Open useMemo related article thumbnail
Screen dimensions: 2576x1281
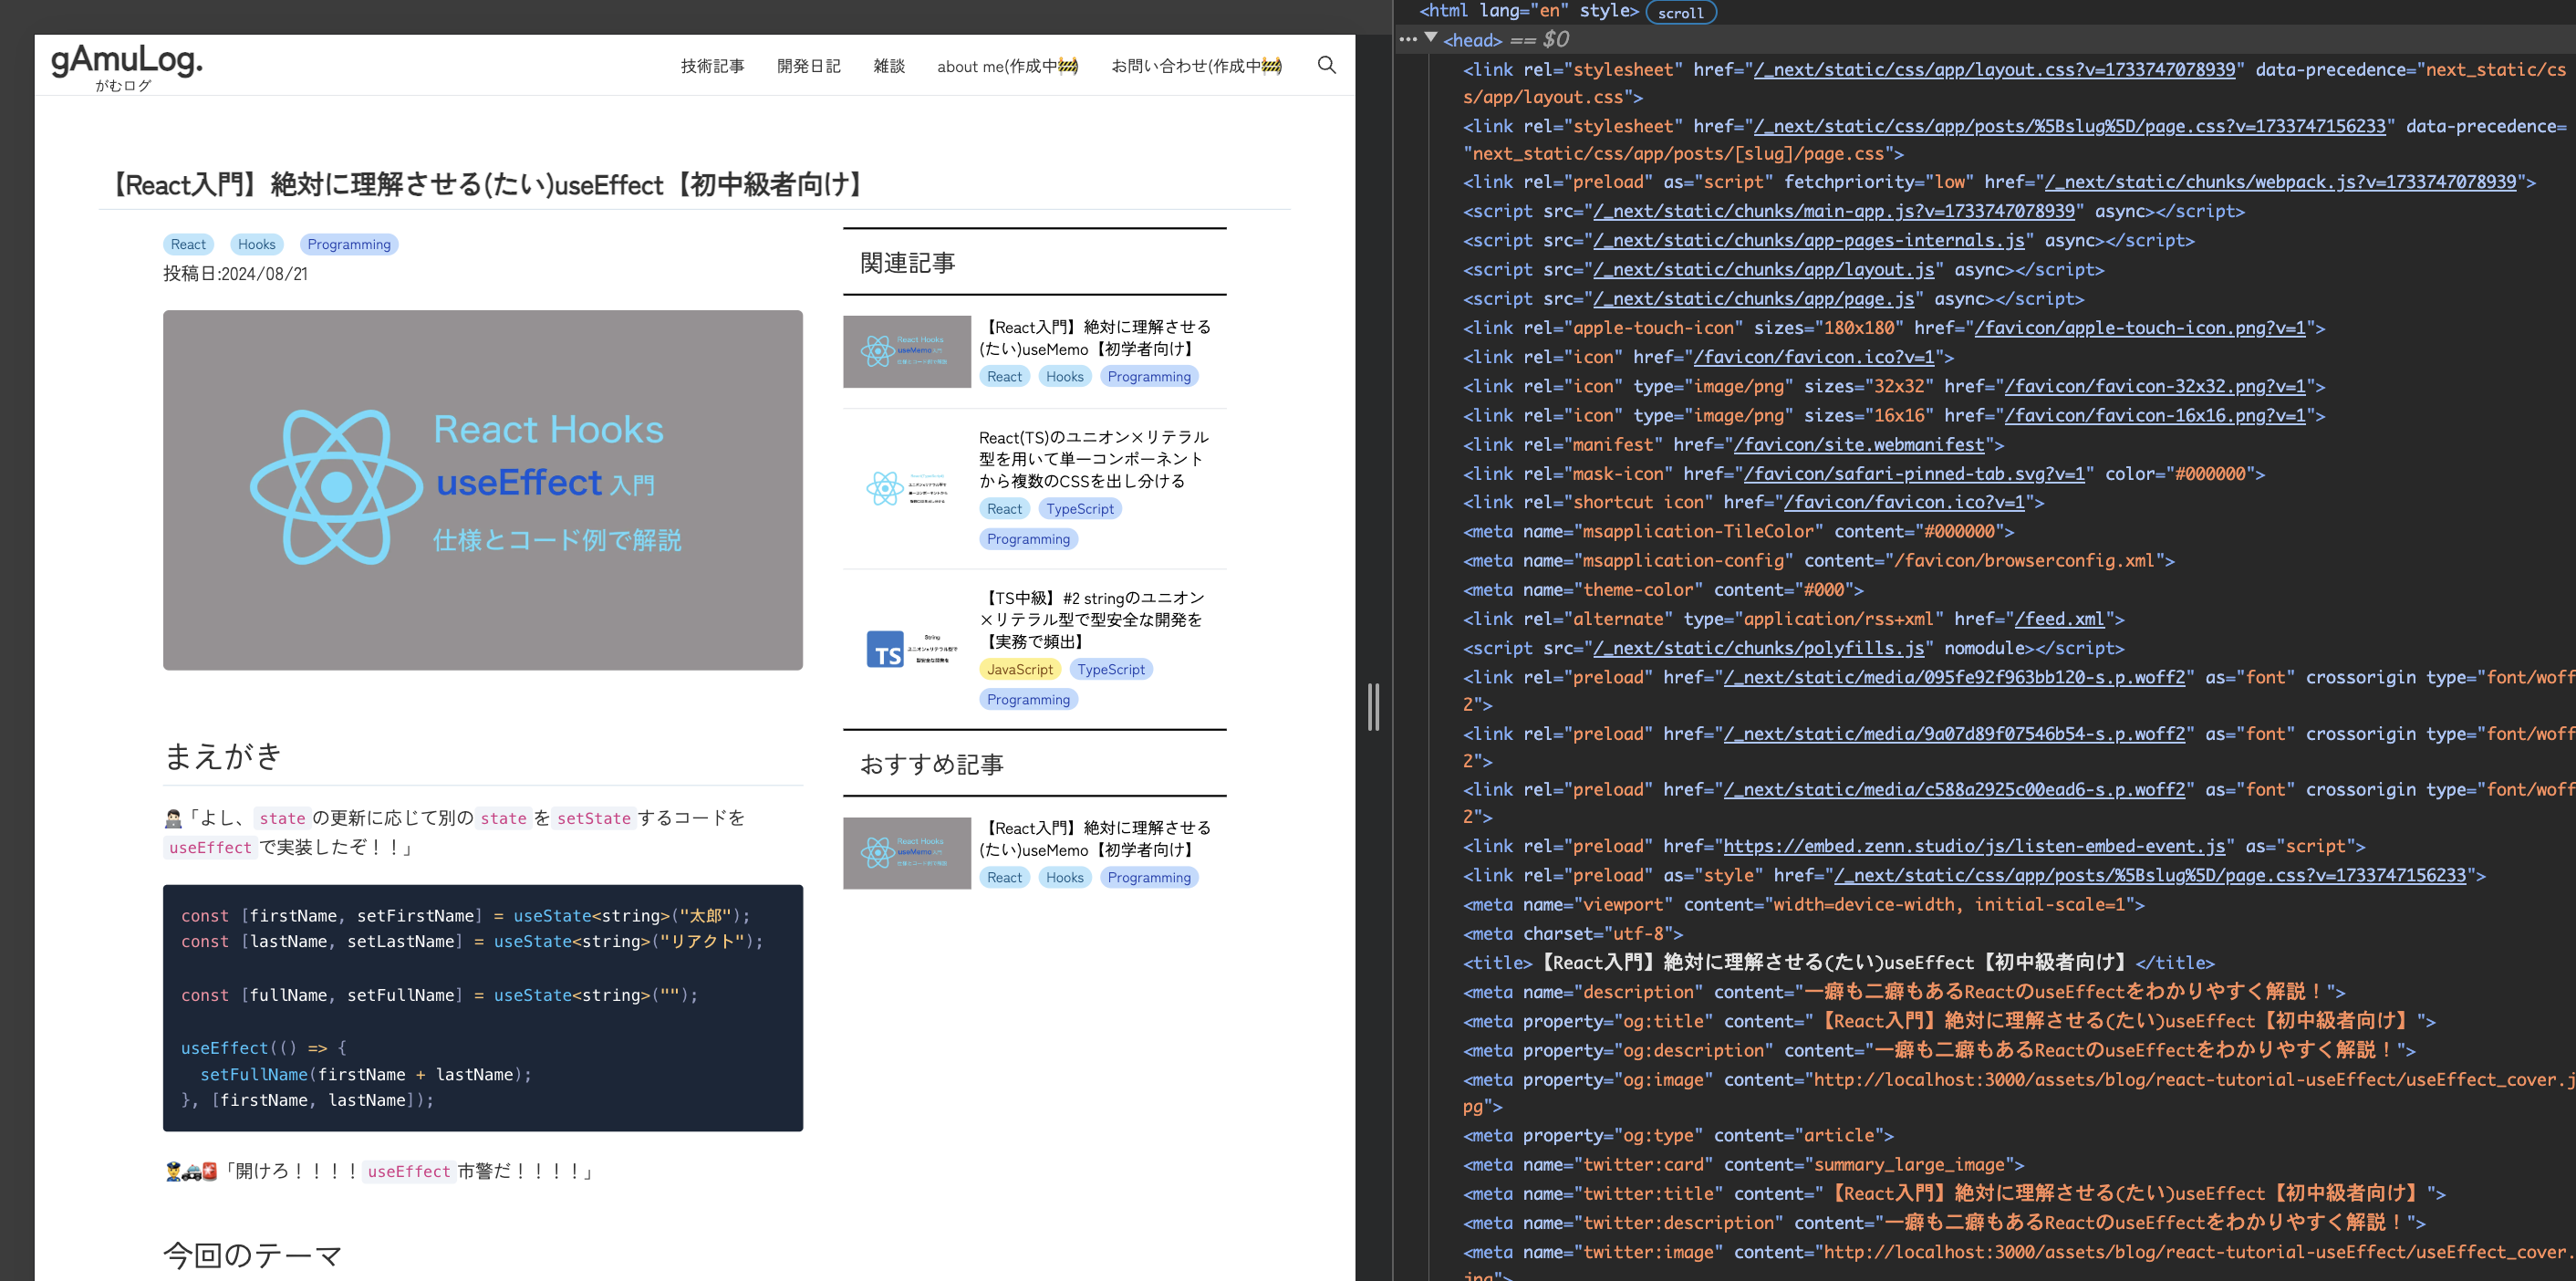pos(906,352)
